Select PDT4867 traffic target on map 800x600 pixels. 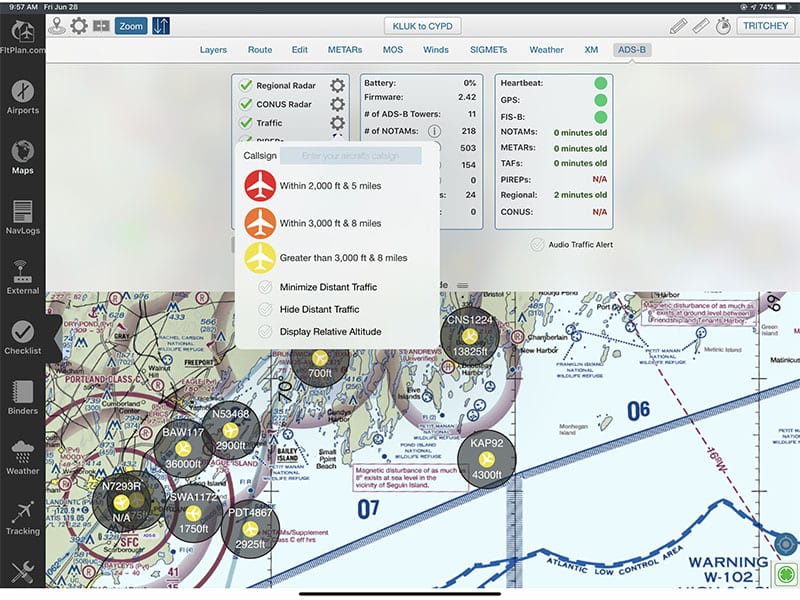click(250, 529)
